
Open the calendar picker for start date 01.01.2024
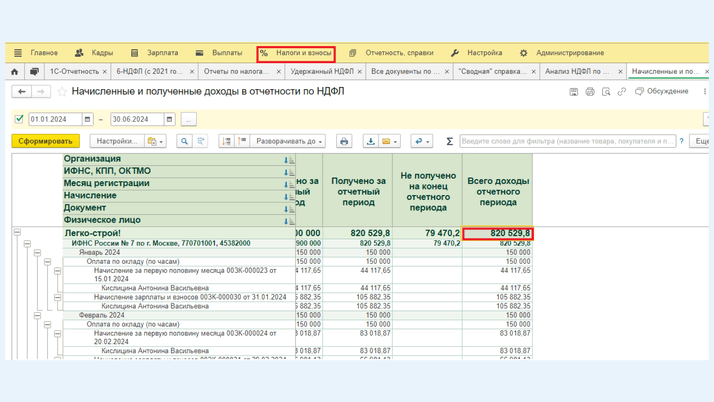pos(87,119)
